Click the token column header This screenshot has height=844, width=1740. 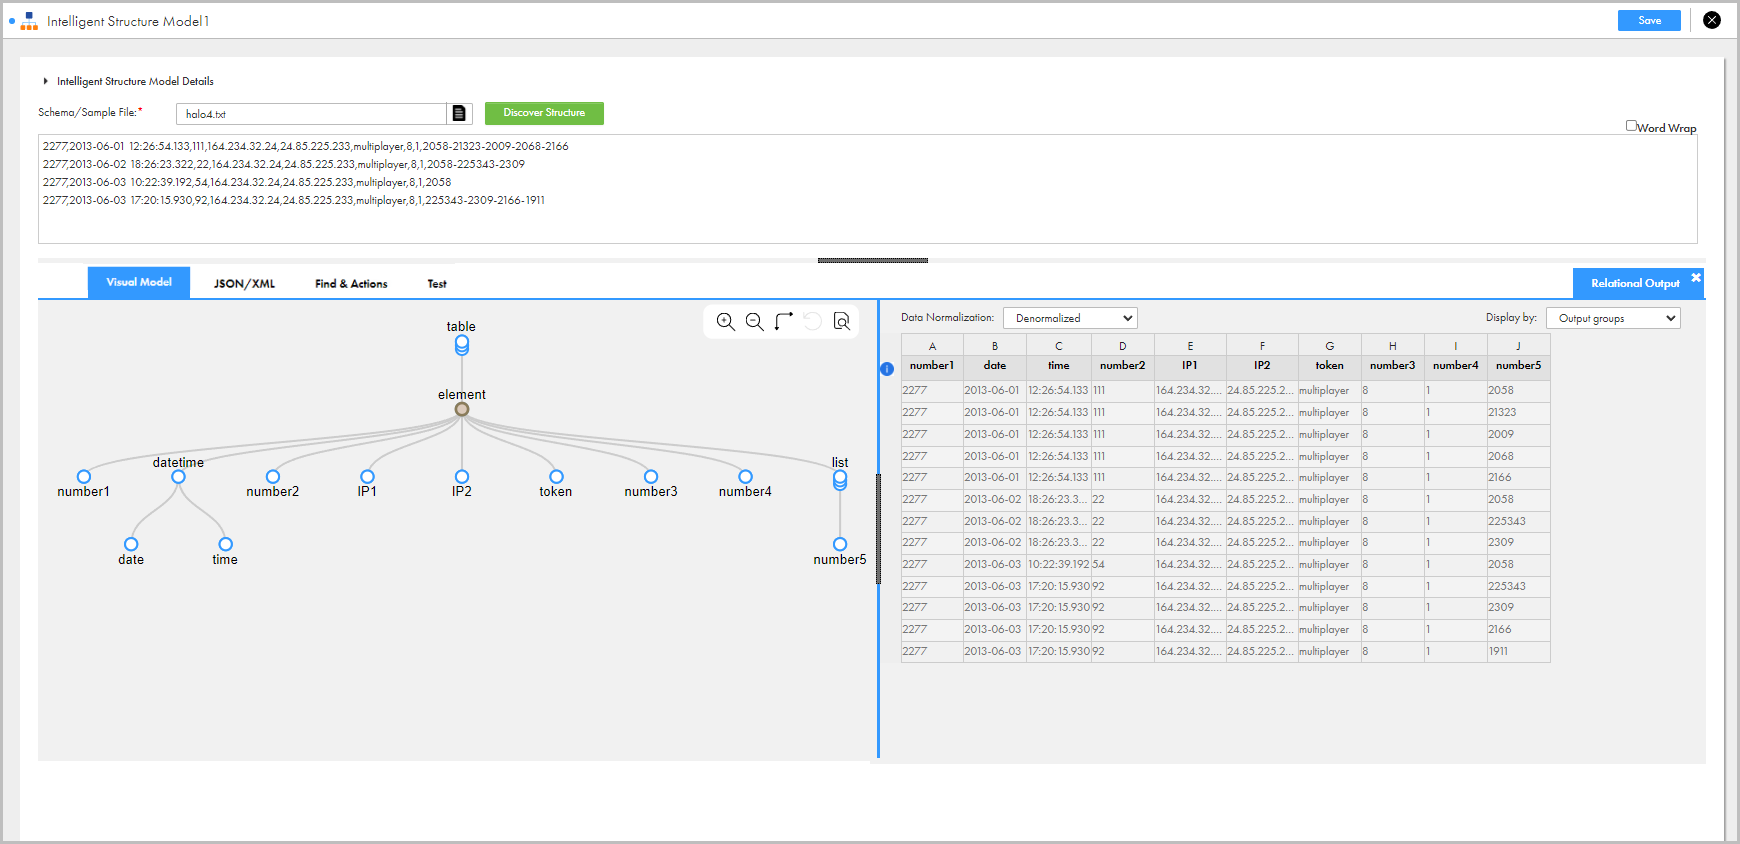(x=1330, y=366)
